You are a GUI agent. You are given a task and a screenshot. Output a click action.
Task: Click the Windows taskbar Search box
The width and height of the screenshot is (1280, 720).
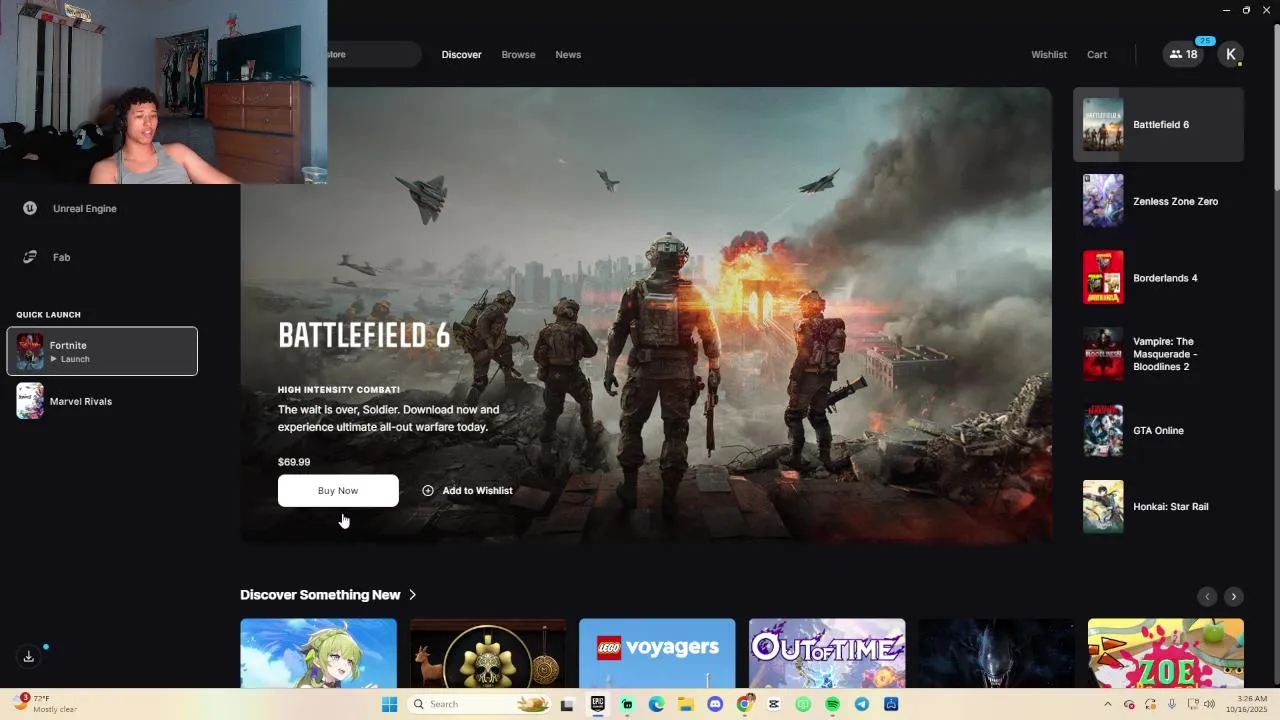pos(480,704)
